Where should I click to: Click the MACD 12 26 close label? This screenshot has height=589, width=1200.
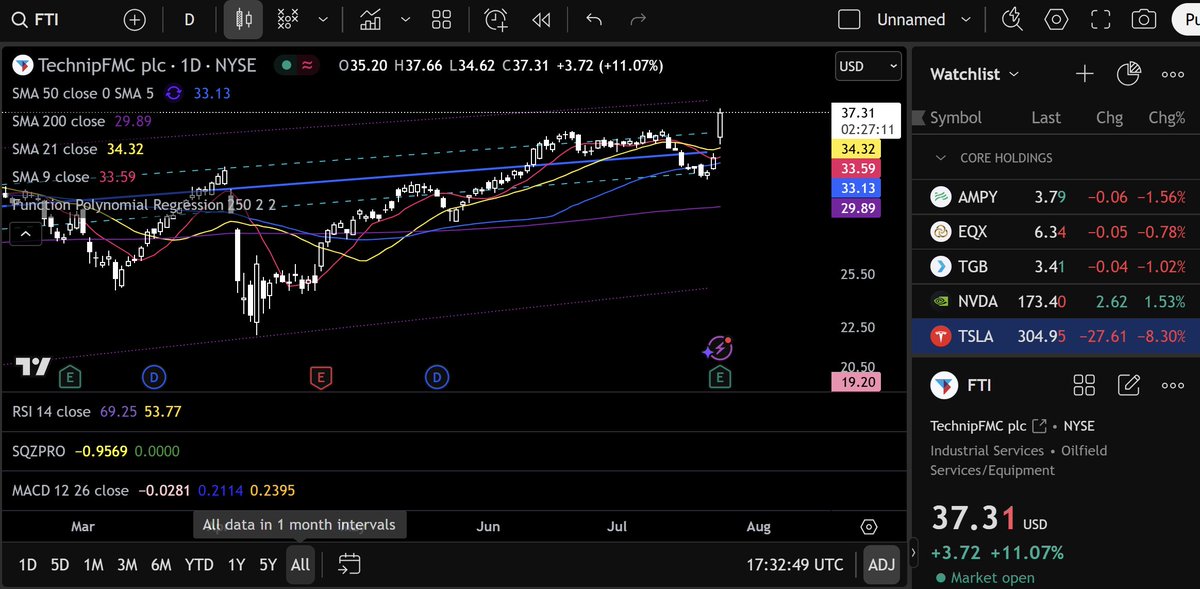70,490
